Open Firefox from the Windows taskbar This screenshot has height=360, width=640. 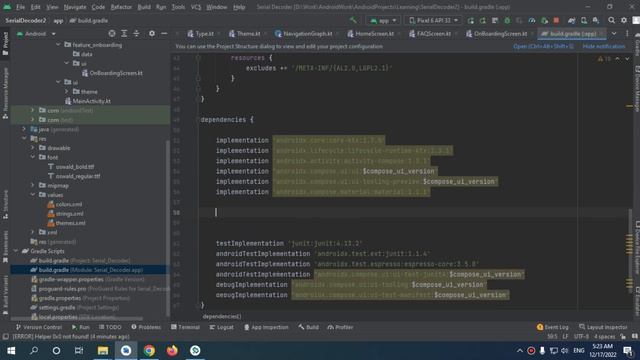tap(172, 351)
